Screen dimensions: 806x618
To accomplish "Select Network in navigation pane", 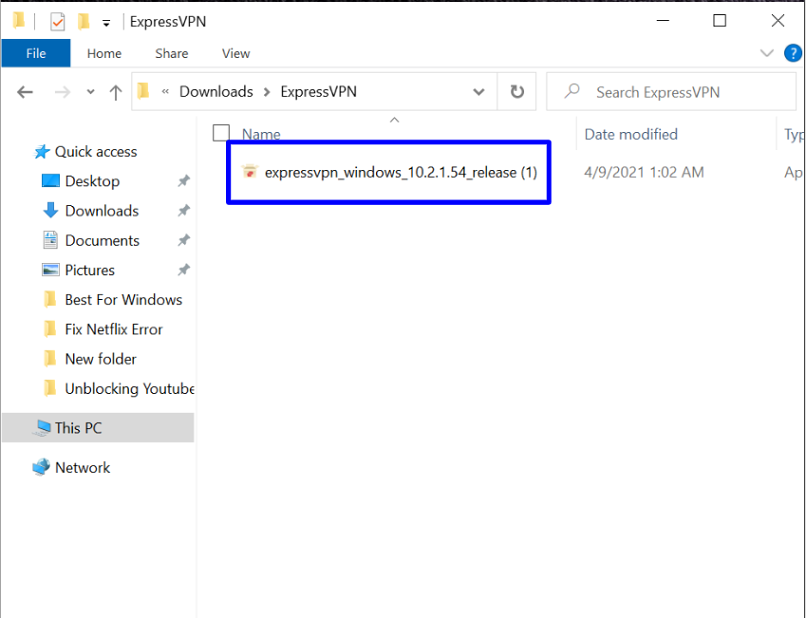I will (82, 468).
